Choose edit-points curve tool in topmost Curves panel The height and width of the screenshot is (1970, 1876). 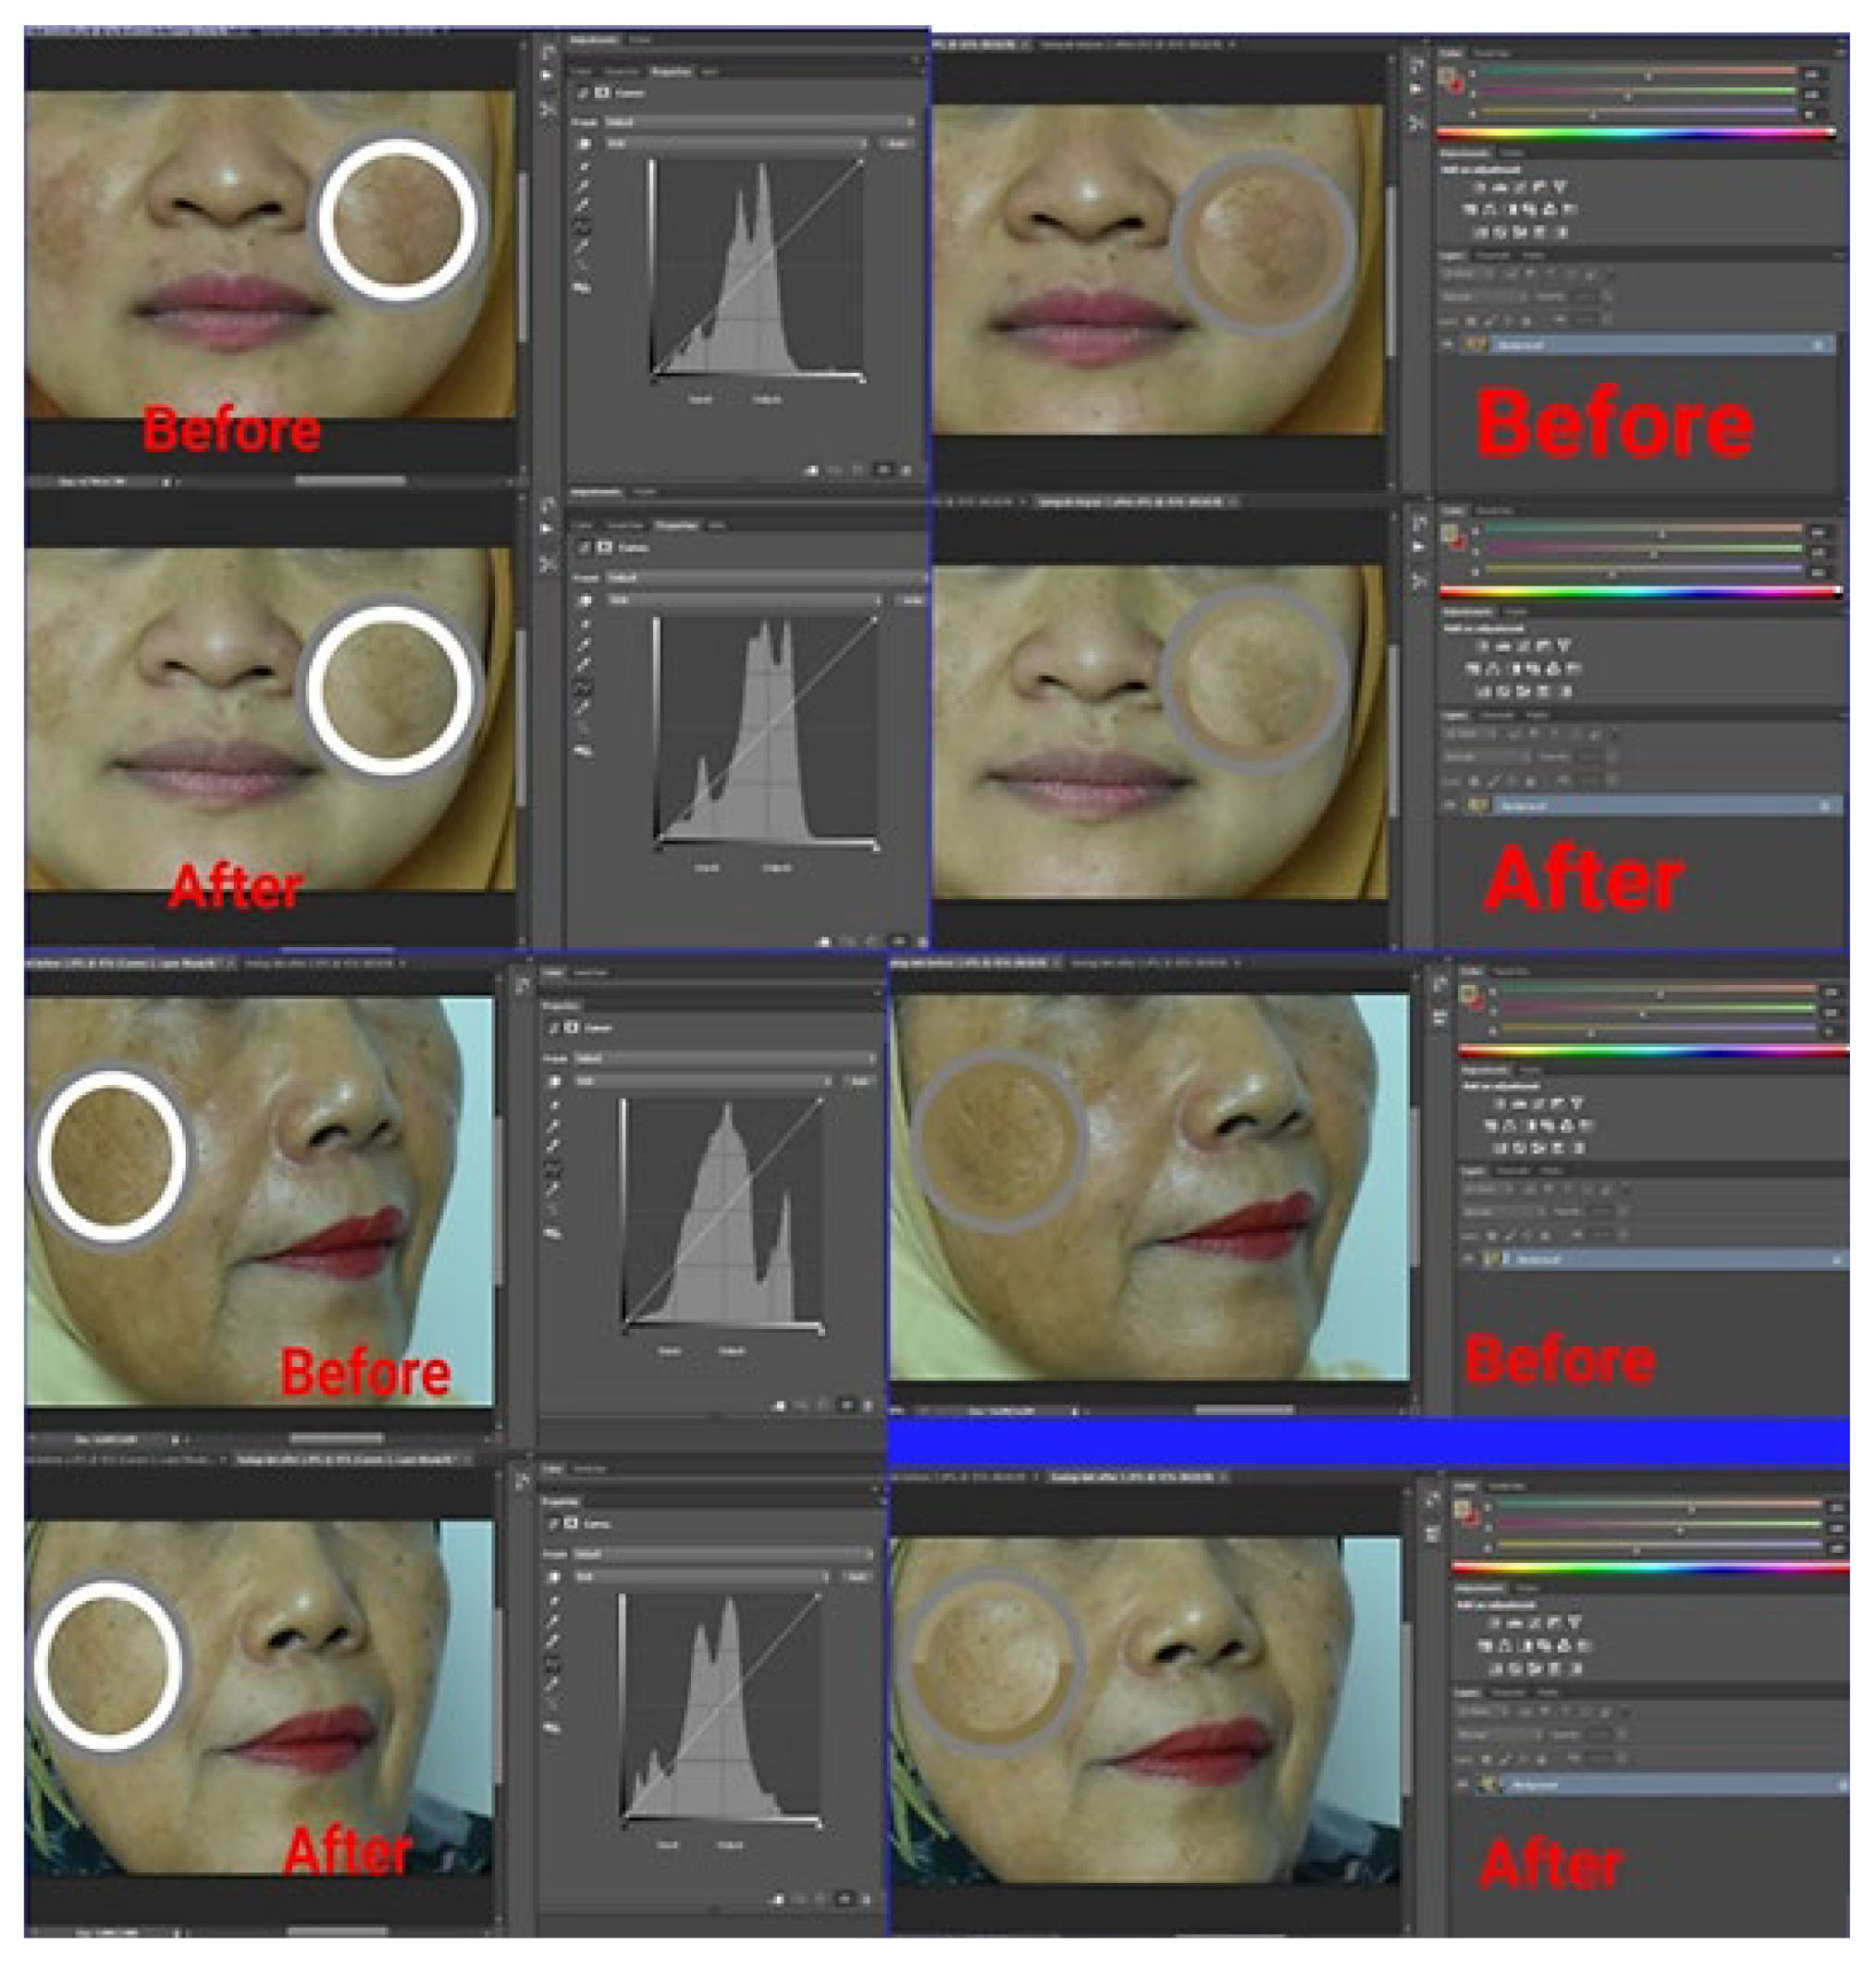click(584, 226)
